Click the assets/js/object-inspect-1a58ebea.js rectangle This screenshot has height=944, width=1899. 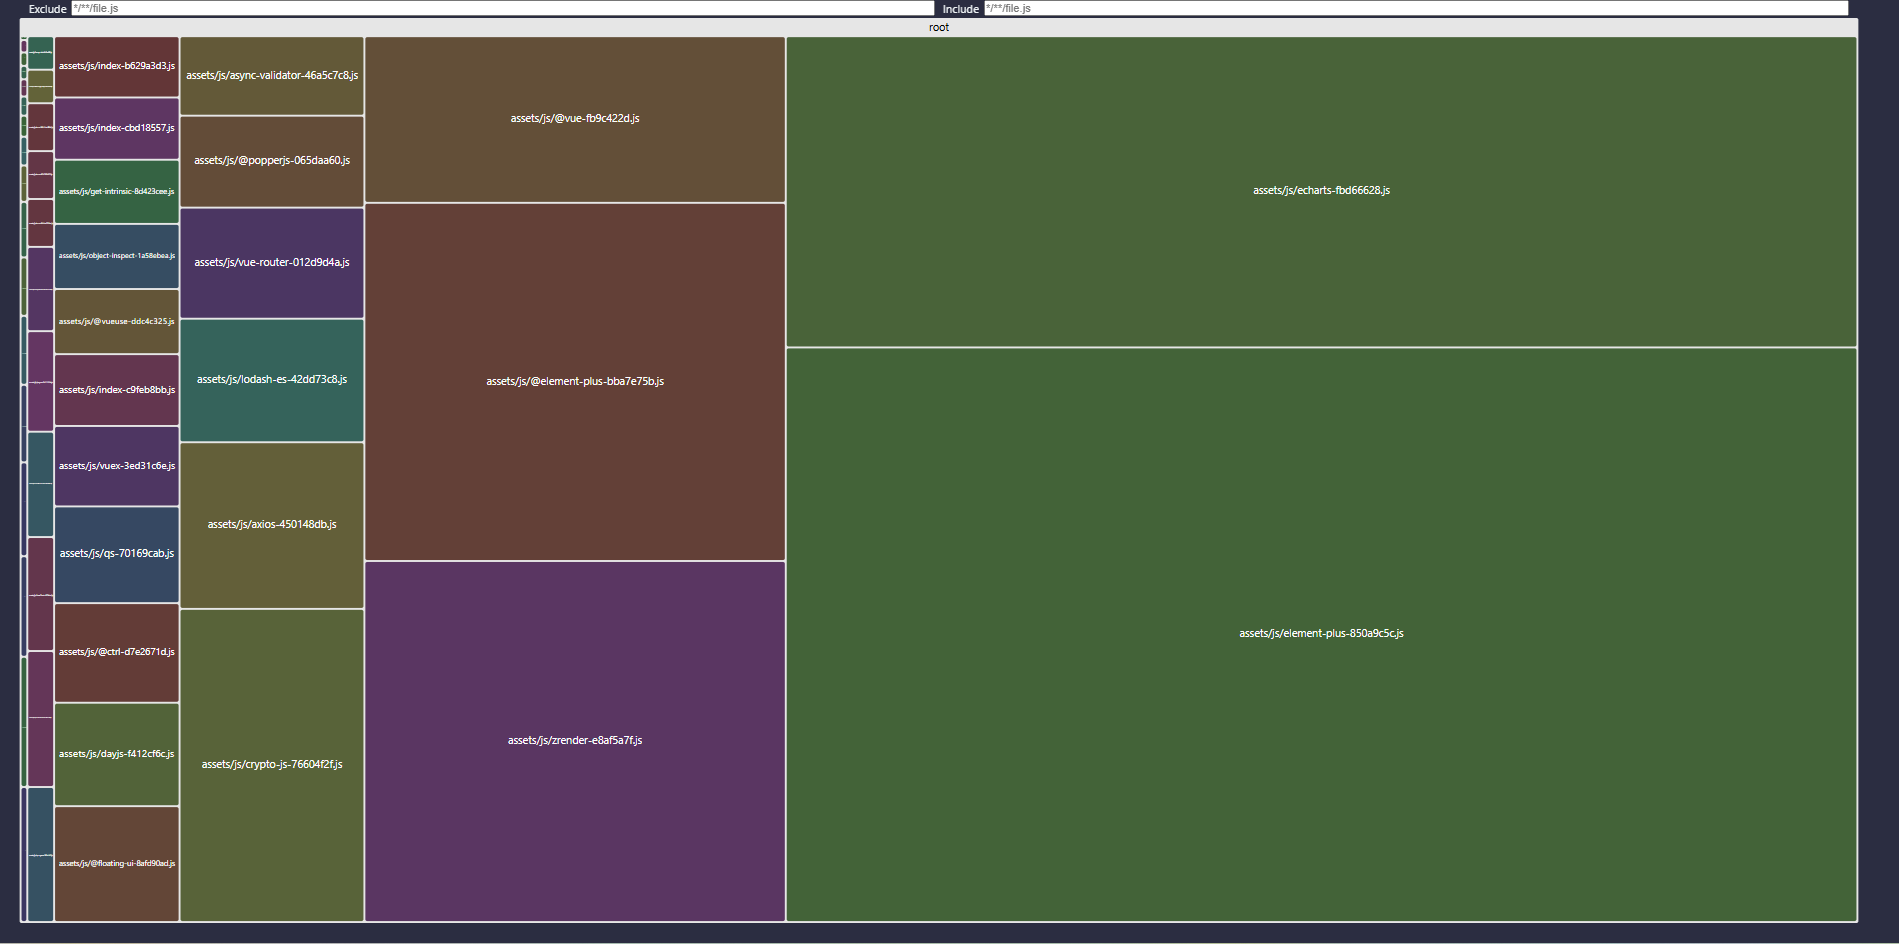pos(116,255)
